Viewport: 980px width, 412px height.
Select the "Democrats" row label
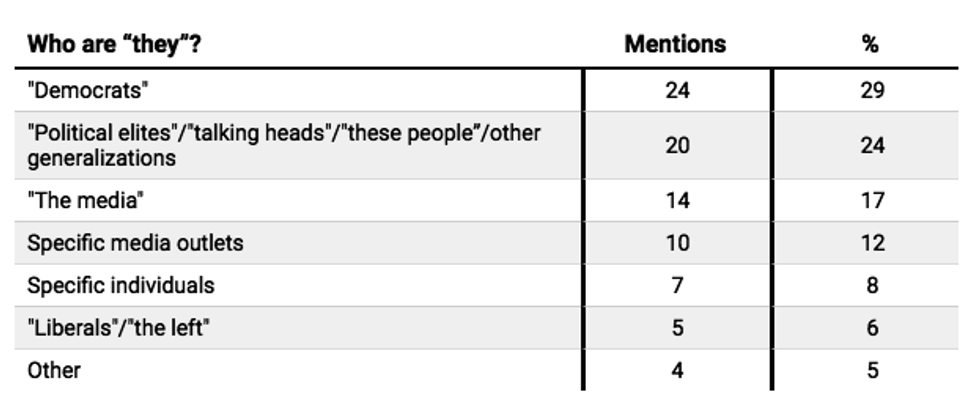tap(88, 91)
